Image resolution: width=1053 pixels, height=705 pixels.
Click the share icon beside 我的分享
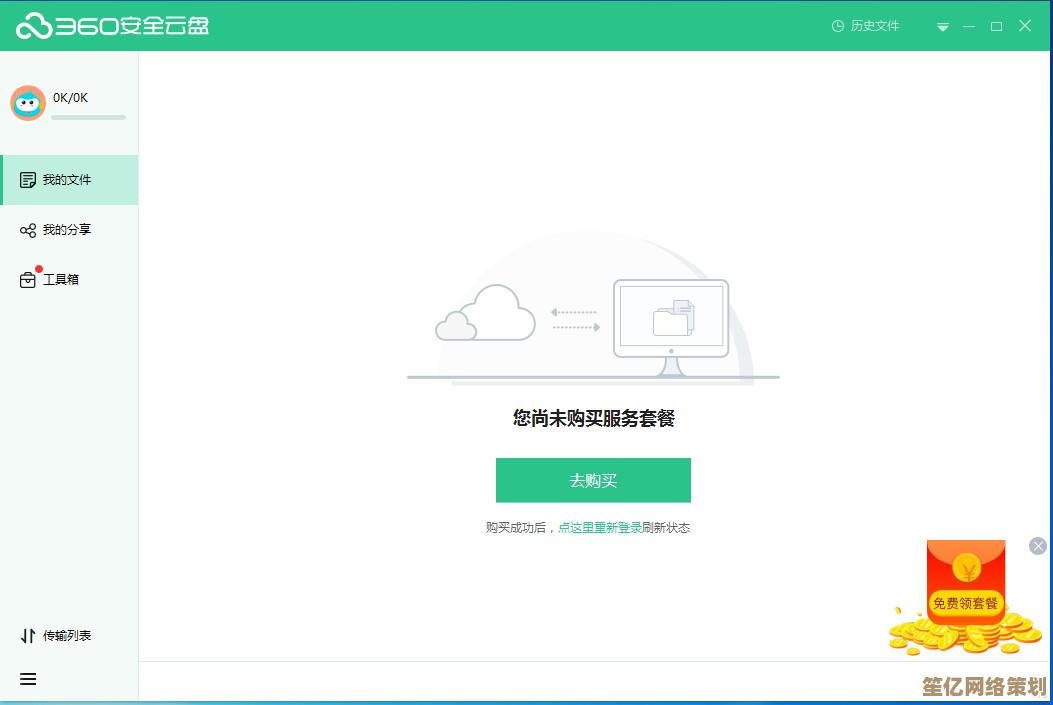coord(28,231)
